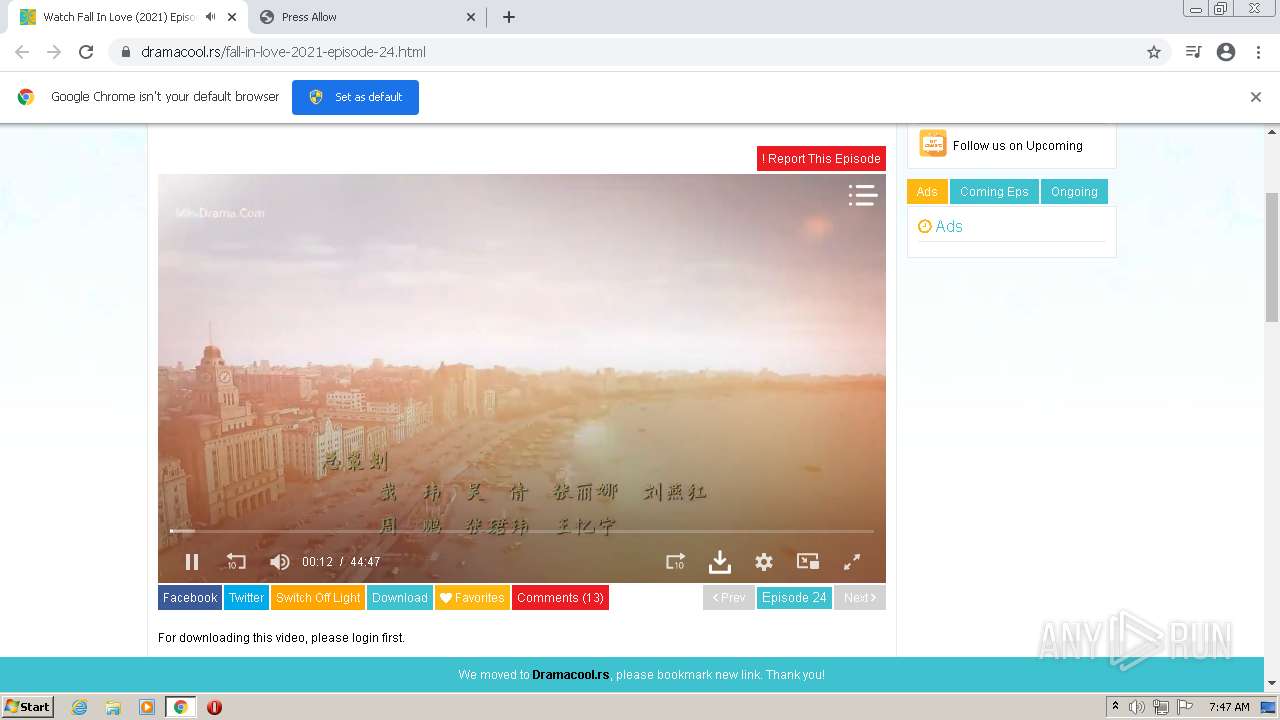Set Chrome as default browser
Viewport: 1280px width, 720px height.
tap(355, 97)
